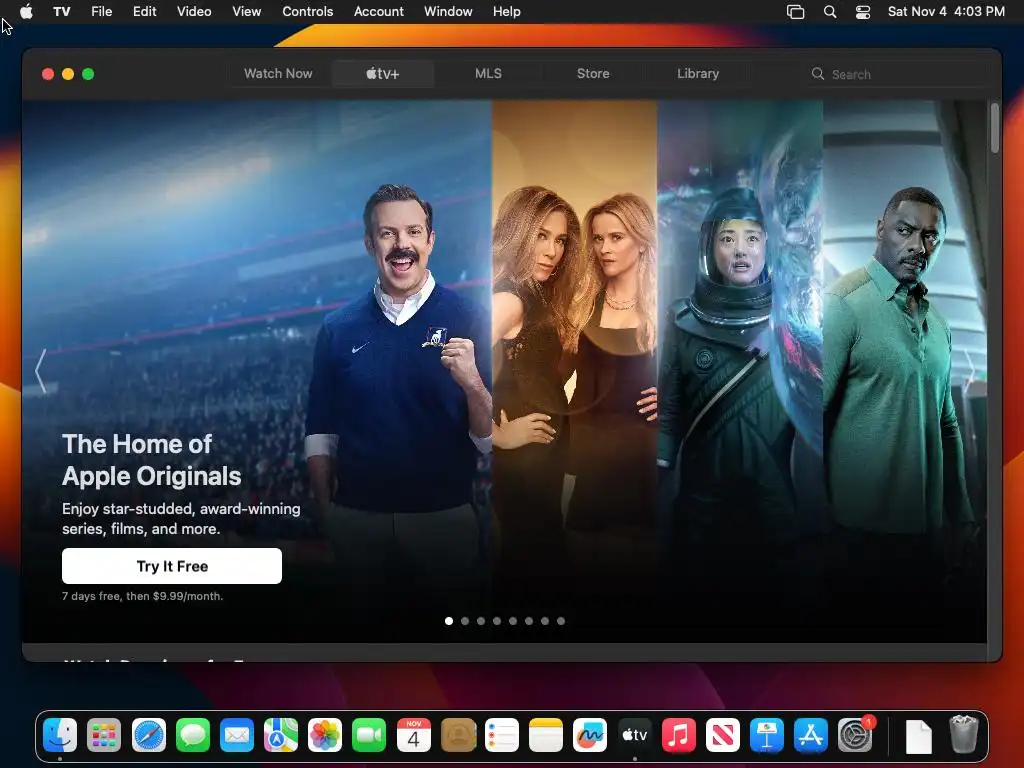Open Safari from the Dock
This screenshot has width=1024, height=768.
pos(148,735)
